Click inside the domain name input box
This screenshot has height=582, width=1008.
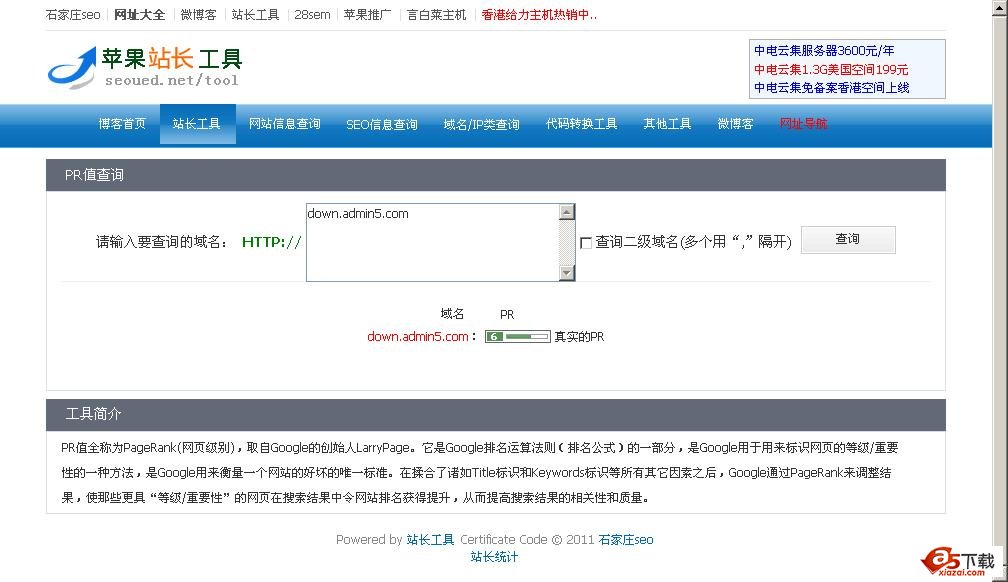[433, 242]
